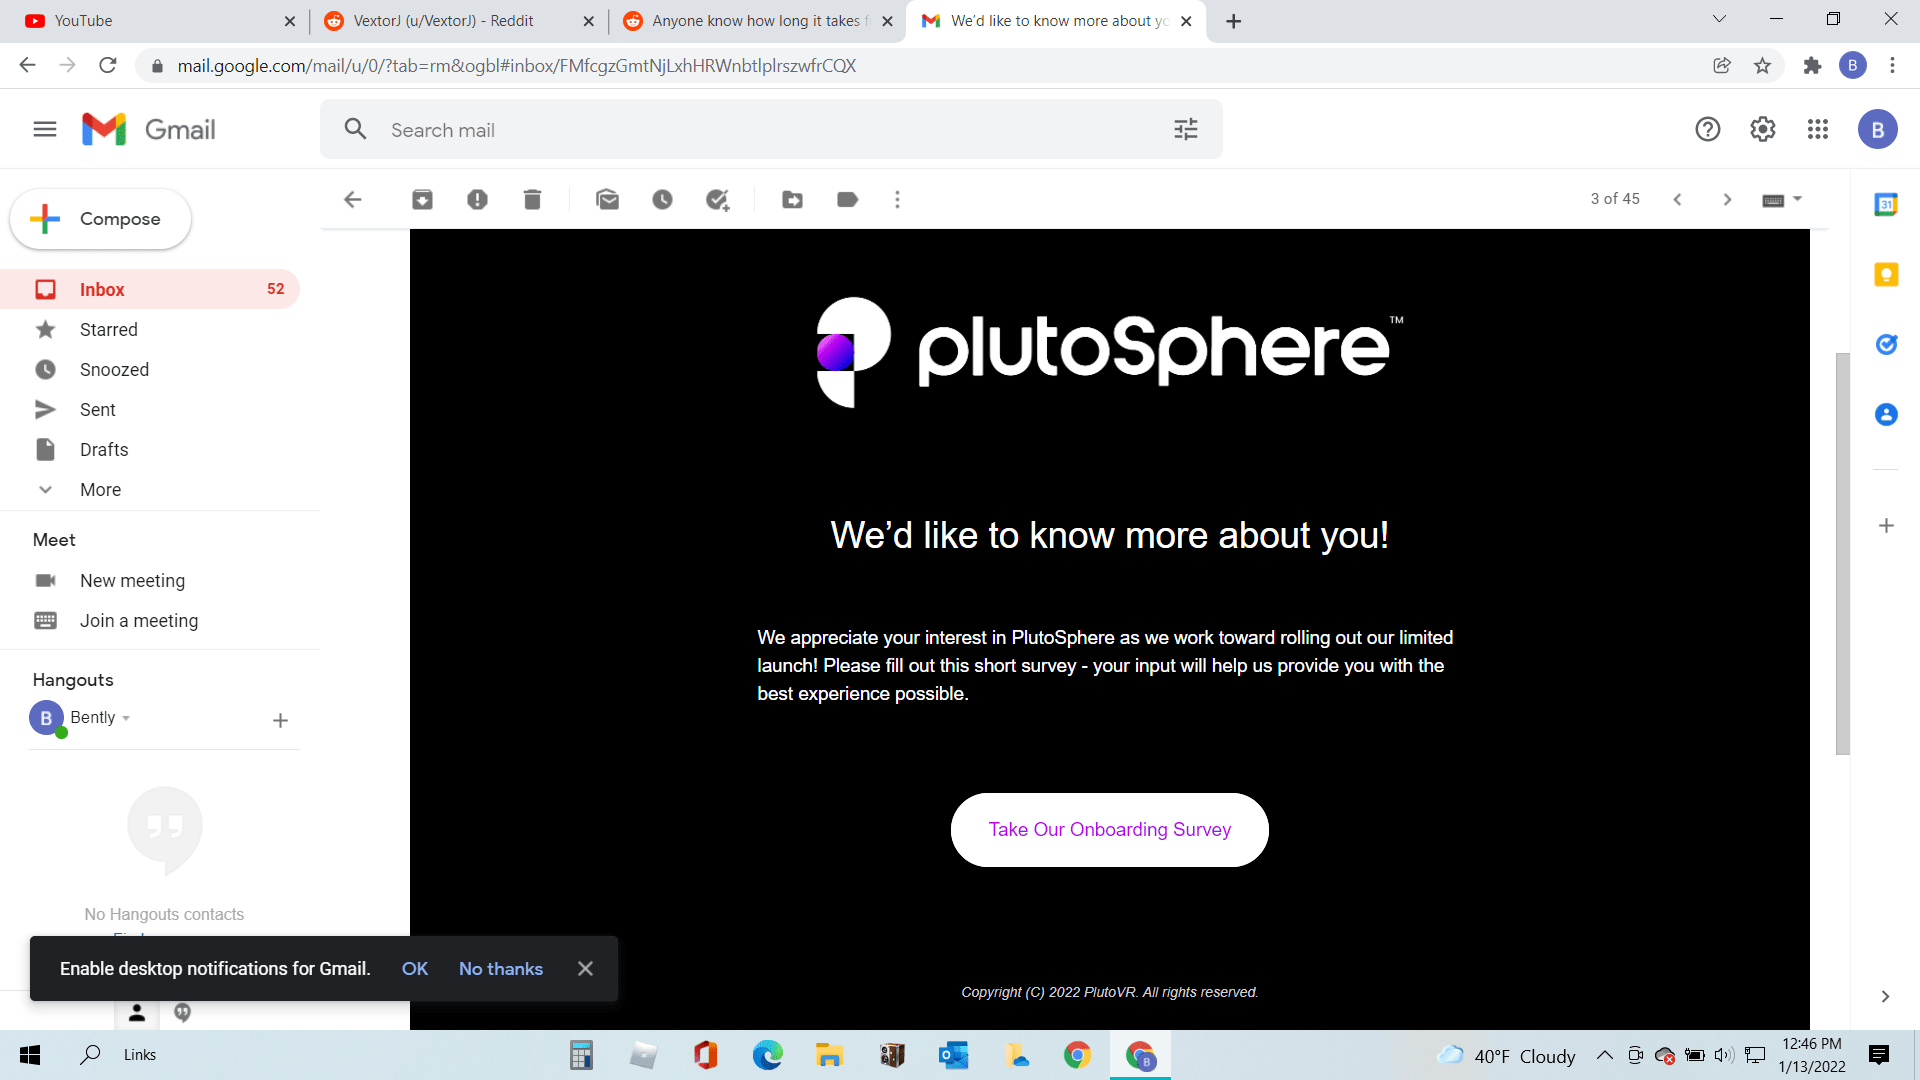Delete the email with trash icon
Viewport: 1920px width, 1080px height.
[532, 200]
